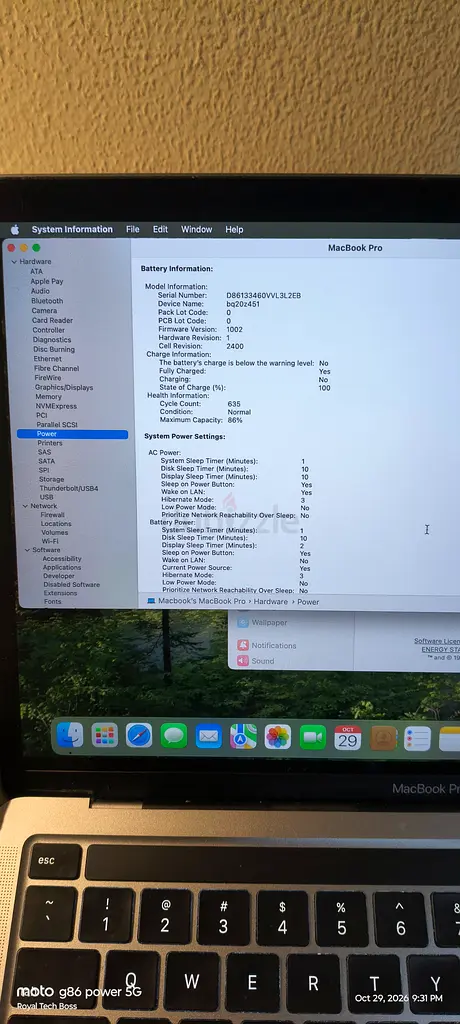
Task: Select SAS in the sidebar
Action: click(44, 452)
